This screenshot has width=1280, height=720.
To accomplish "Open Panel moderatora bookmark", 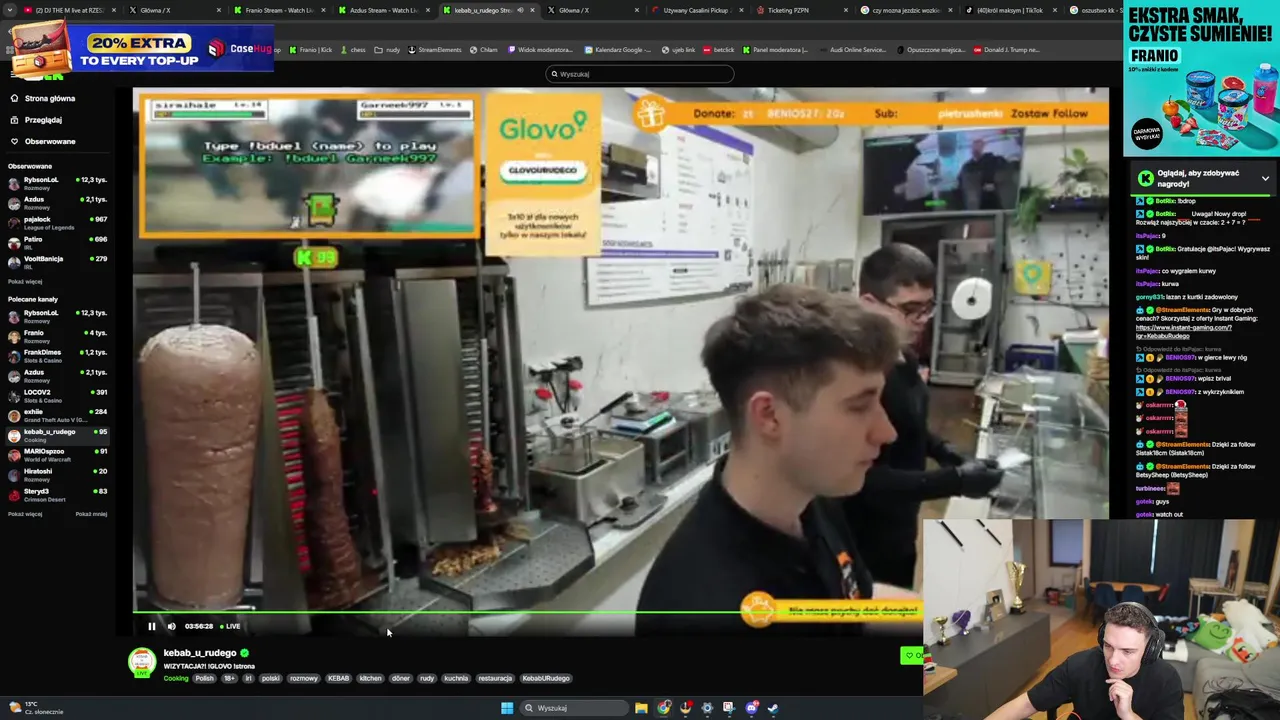I will pos(775,50).
